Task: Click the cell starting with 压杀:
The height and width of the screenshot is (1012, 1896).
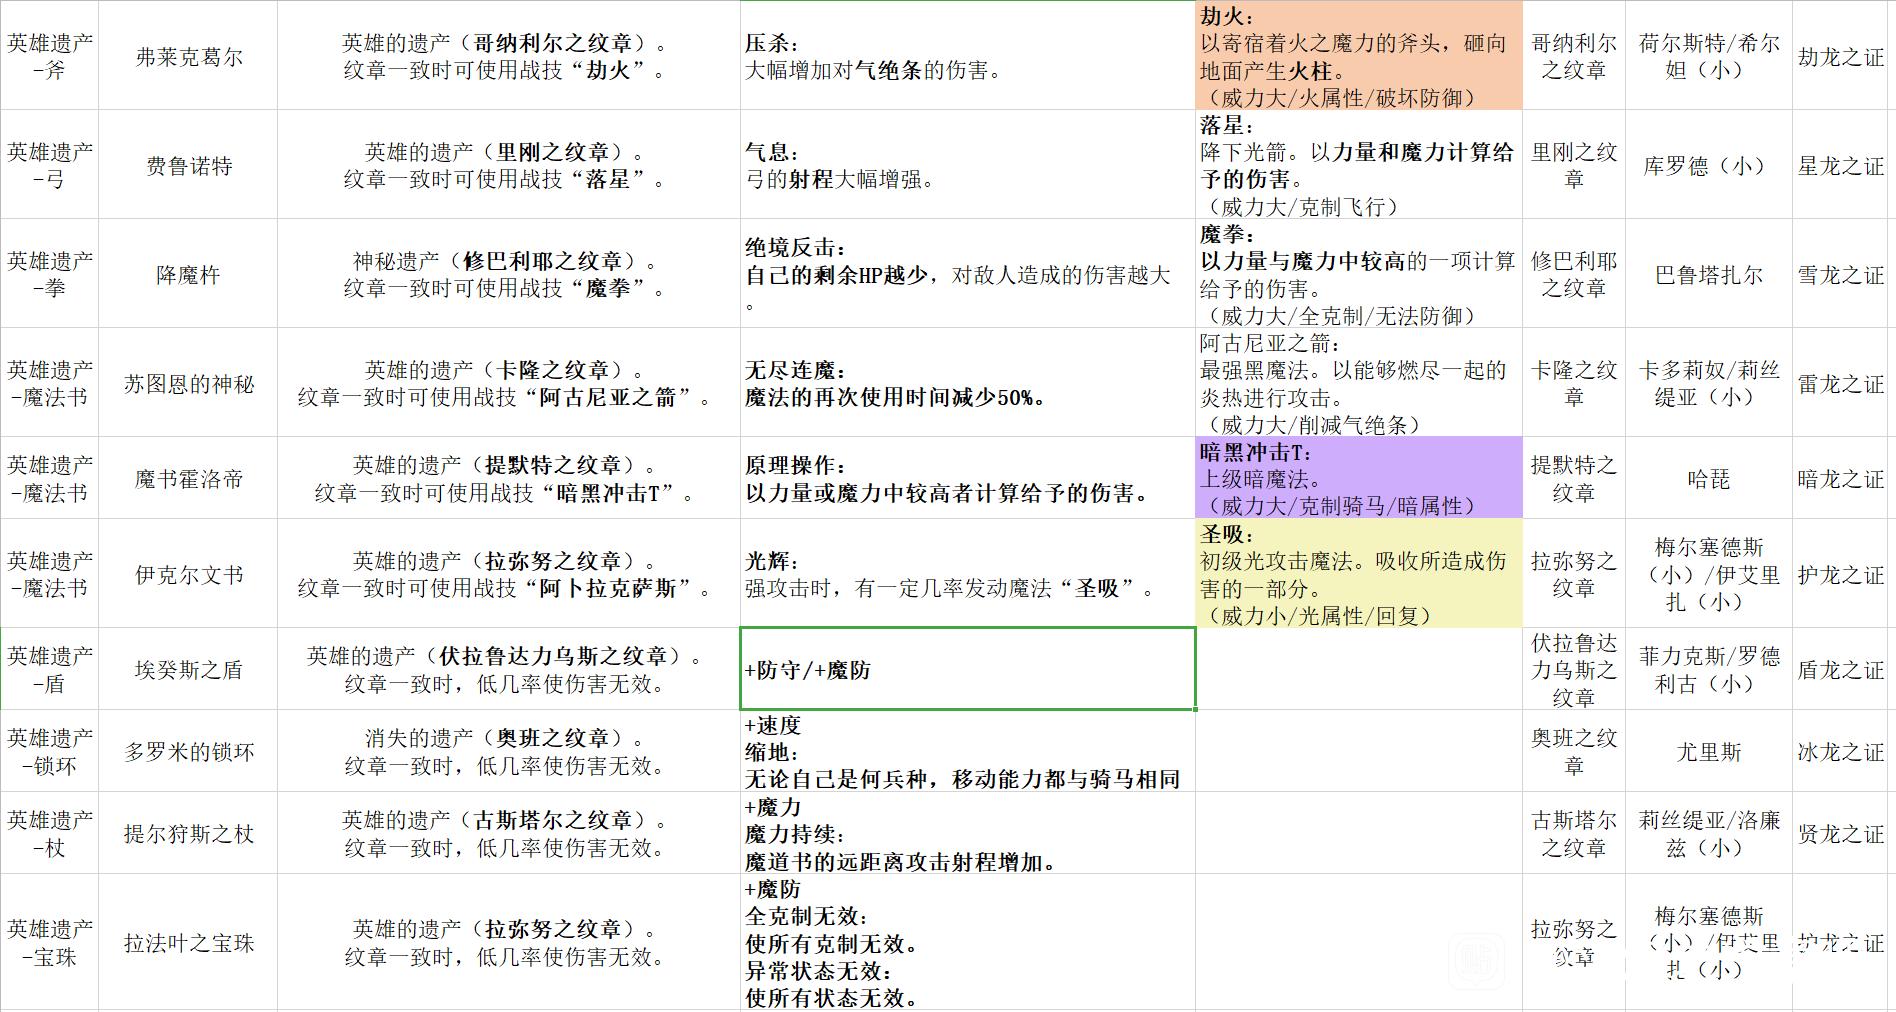Action: click(967, 56)
